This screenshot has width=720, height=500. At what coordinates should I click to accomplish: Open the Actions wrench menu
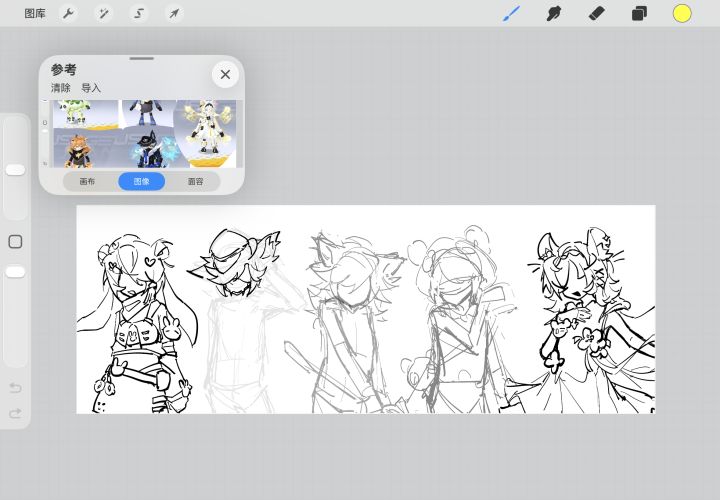68,13
